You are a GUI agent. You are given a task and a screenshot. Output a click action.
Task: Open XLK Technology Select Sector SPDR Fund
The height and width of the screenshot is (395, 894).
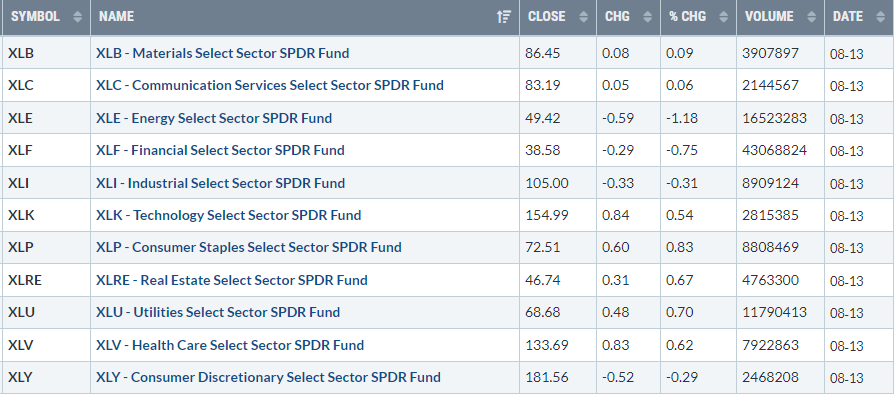229,215
